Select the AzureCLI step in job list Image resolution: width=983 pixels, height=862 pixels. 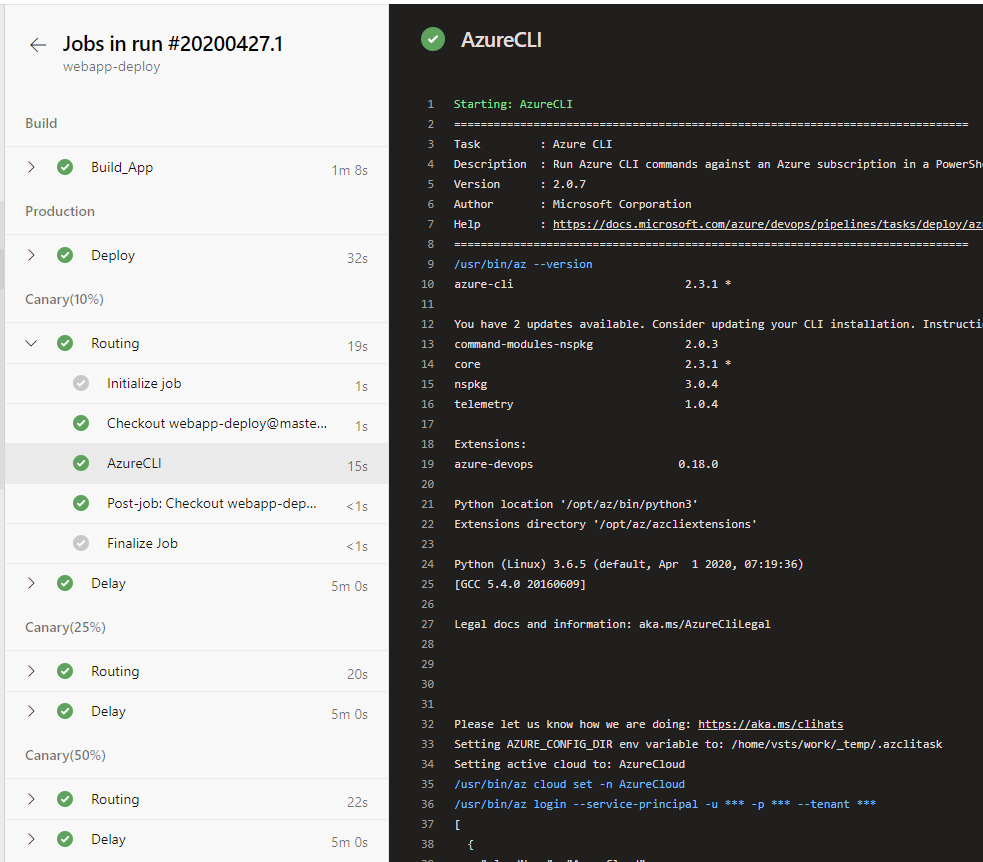point(197,464)
